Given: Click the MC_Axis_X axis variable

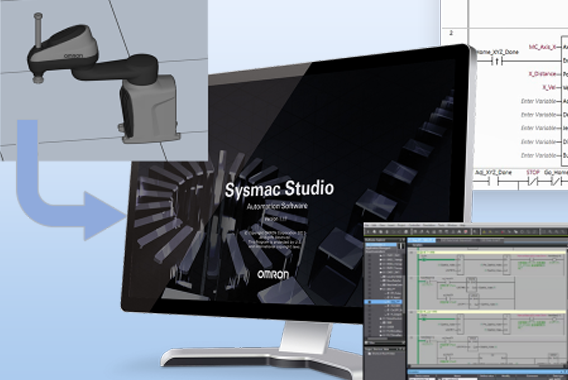Looking at the screenshot, I should point(542,47).
